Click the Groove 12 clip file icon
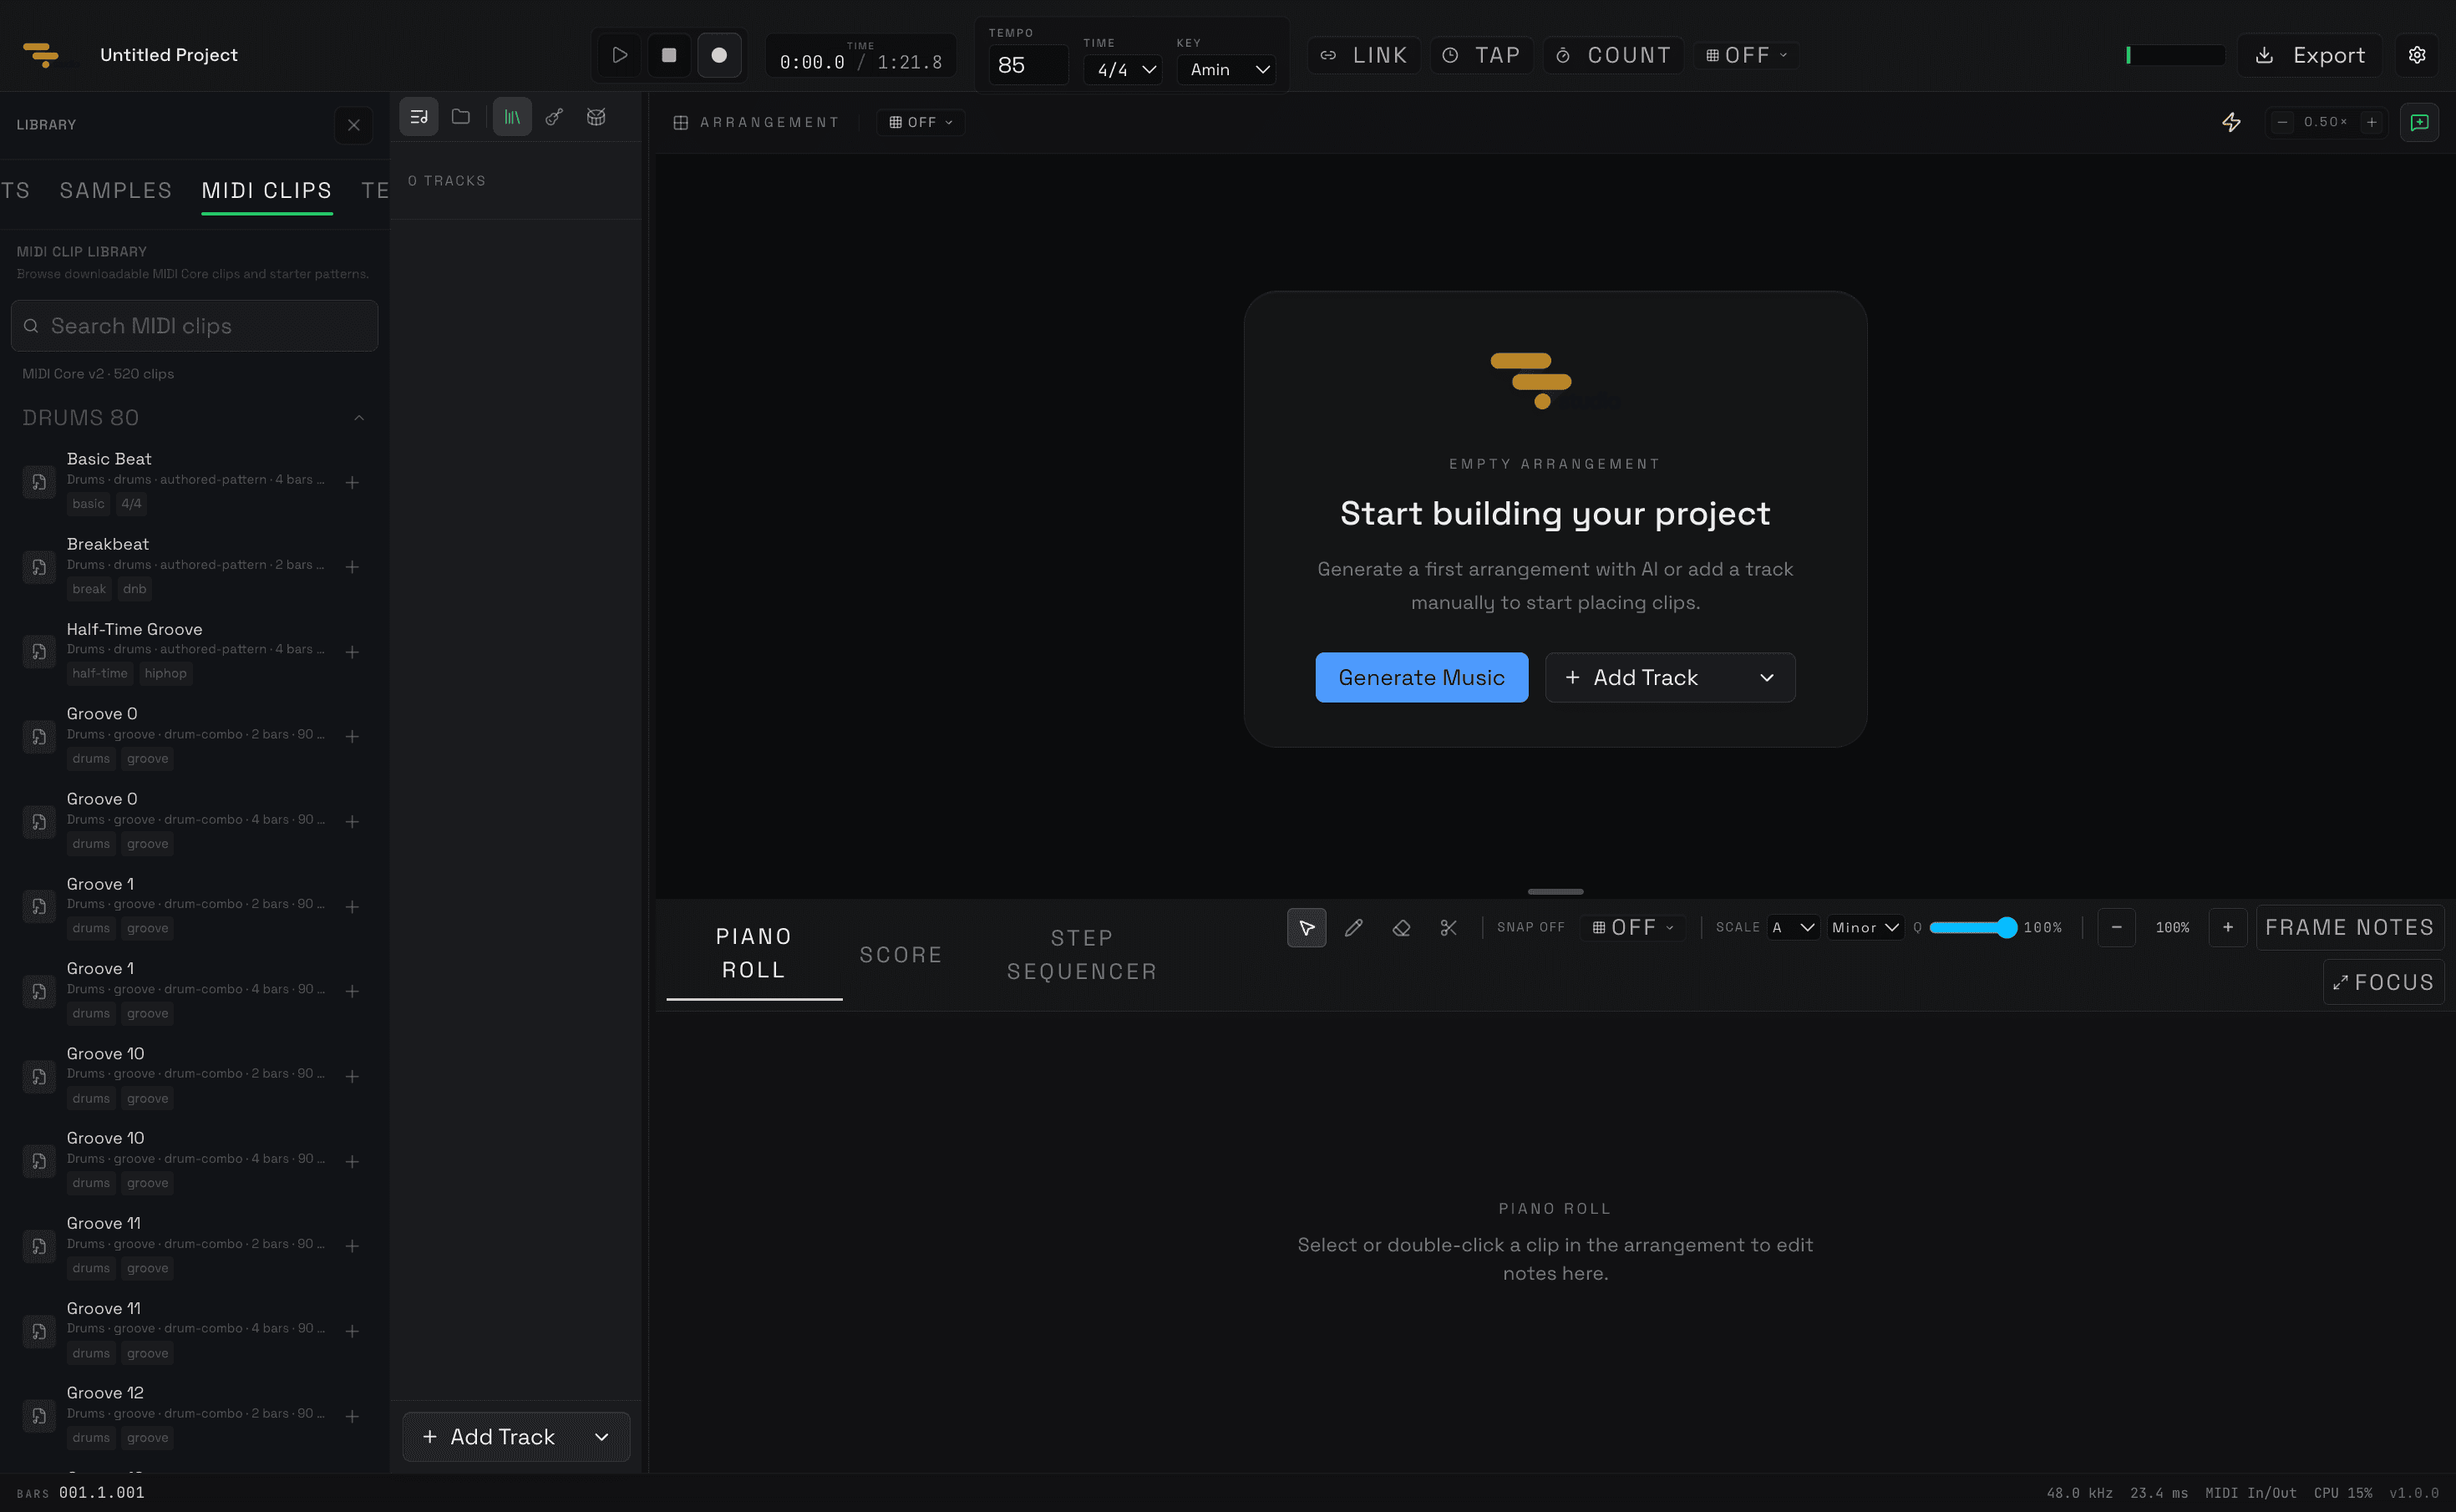This screenshot has height=1512, width=2456. (x=39, y=1416)
